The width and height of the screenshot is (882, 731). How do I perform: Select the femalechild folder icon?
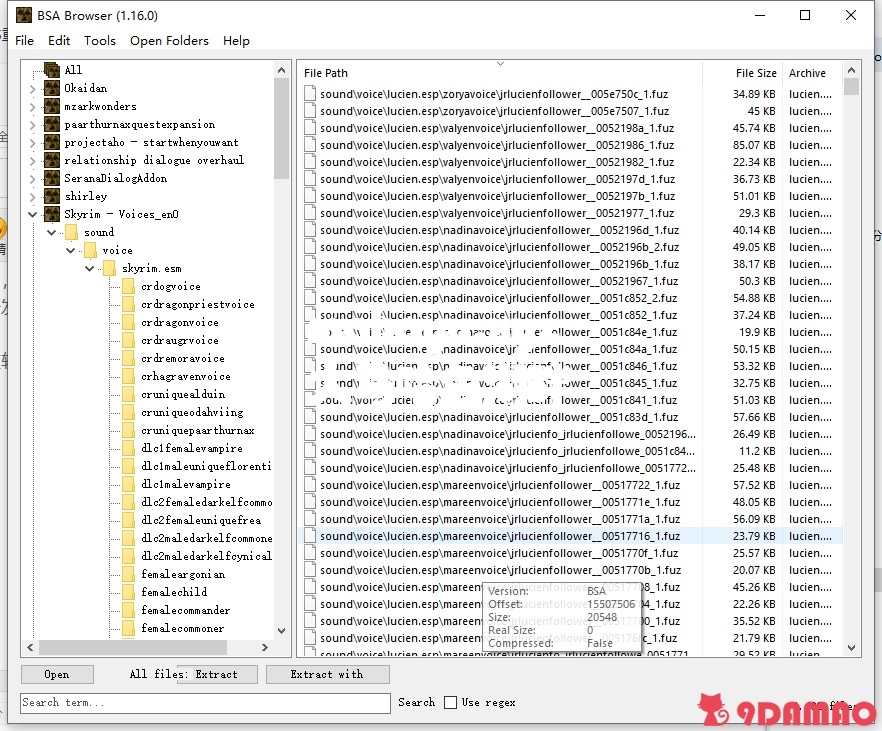tap(128, 592)
